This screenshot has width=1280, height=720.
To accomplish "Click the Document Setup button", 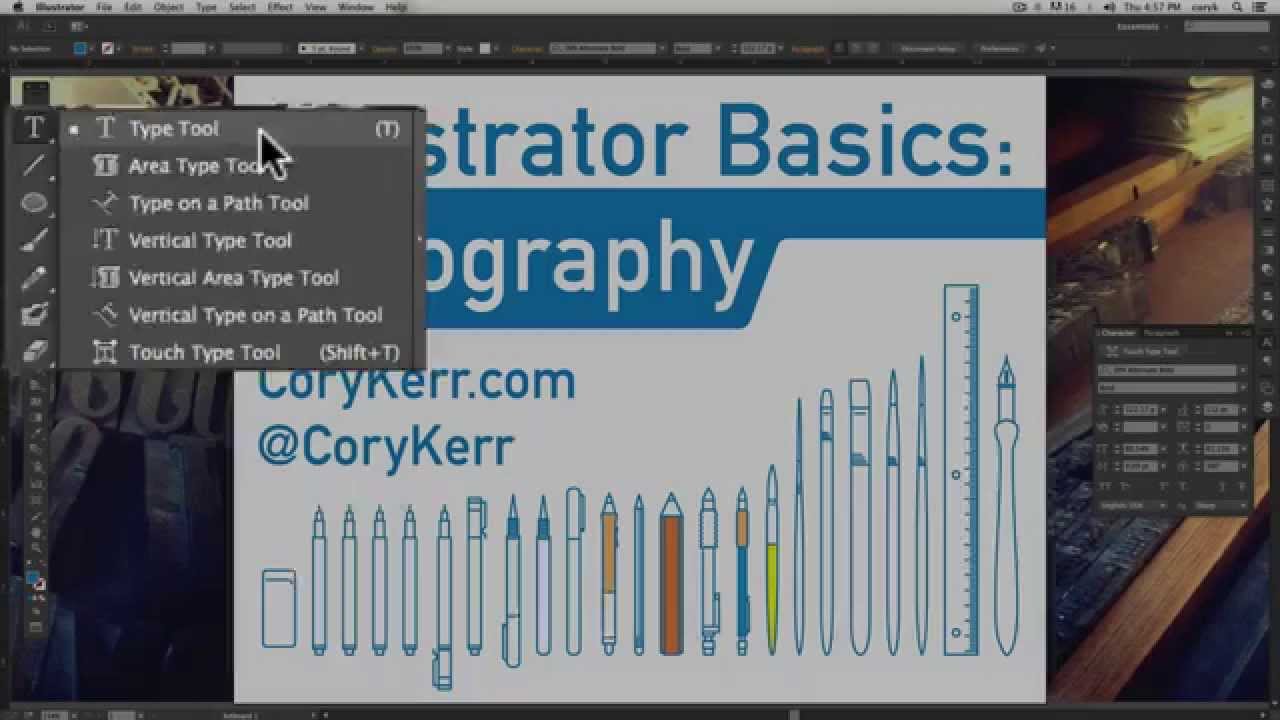I will point(929,48).
